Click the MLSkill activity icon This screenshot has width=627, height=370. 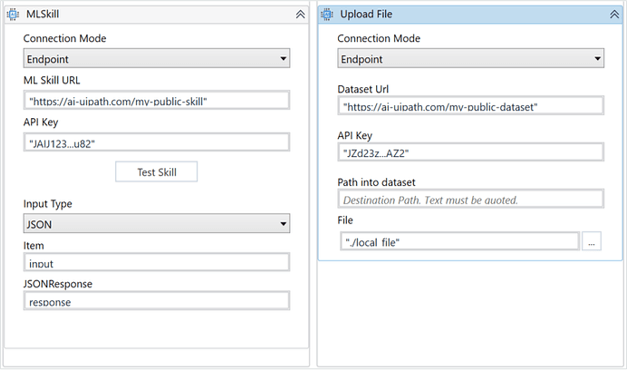[x=13, y=14]
